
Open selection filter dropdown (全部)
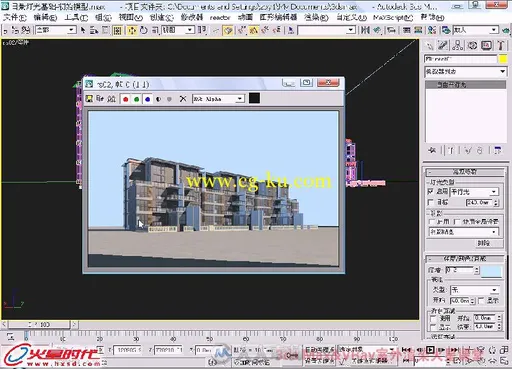coord(56,30)
